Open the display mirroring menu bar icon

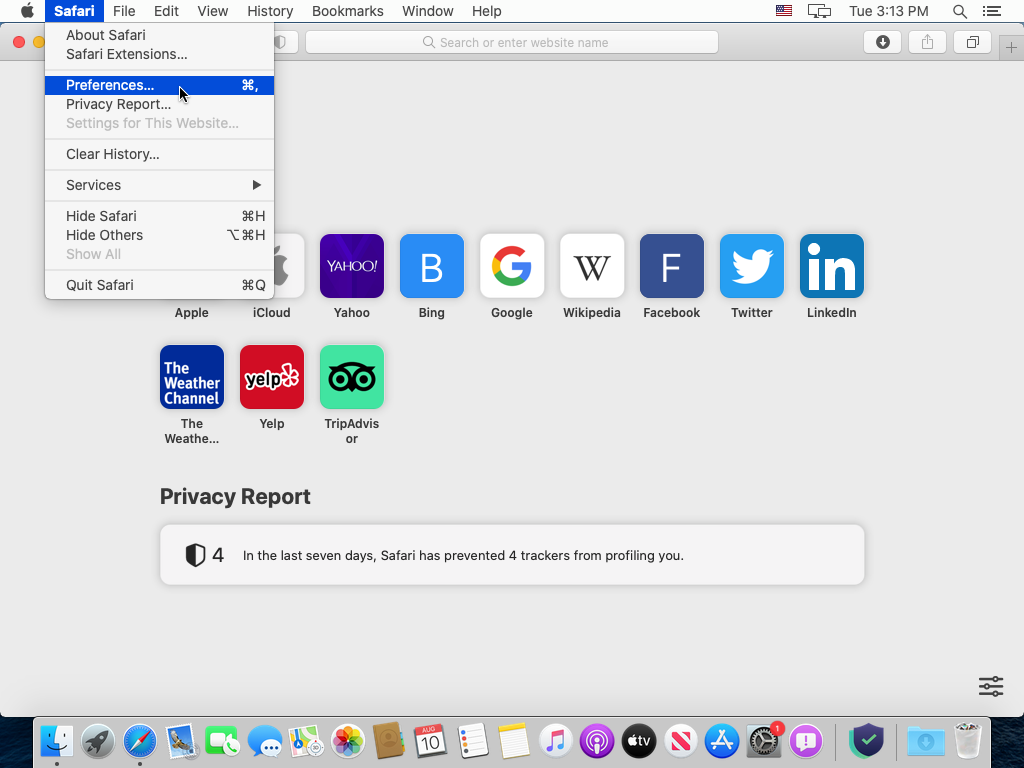[x=819, y=11]
